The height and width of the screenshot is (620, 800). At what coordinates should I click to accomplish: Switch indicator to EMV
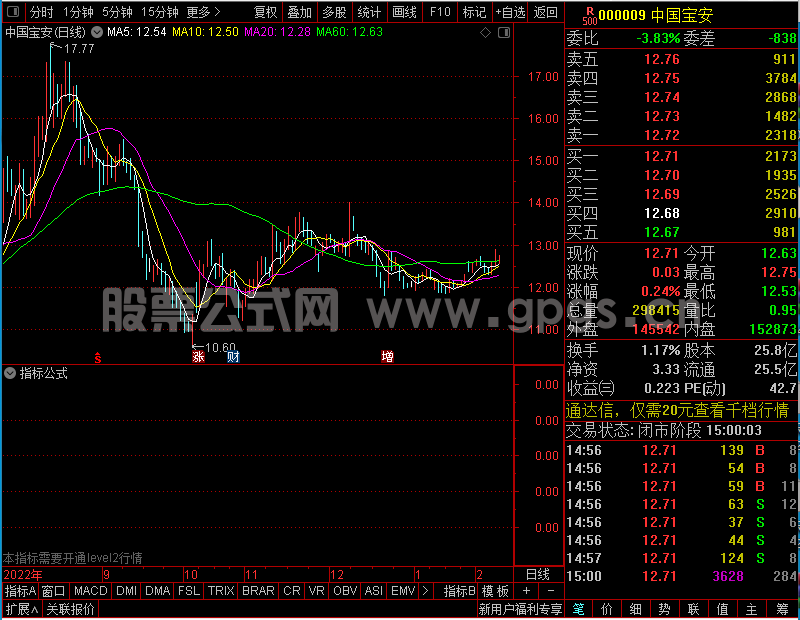(x=403, y=591)
